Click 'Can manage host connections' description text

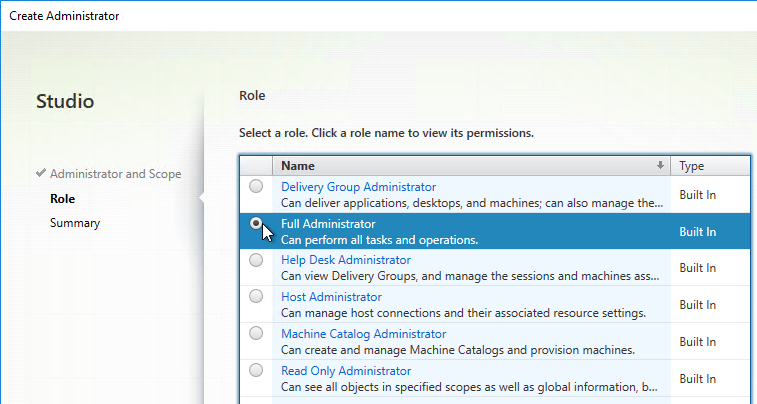pyautogui.click(x=463, y=313)
